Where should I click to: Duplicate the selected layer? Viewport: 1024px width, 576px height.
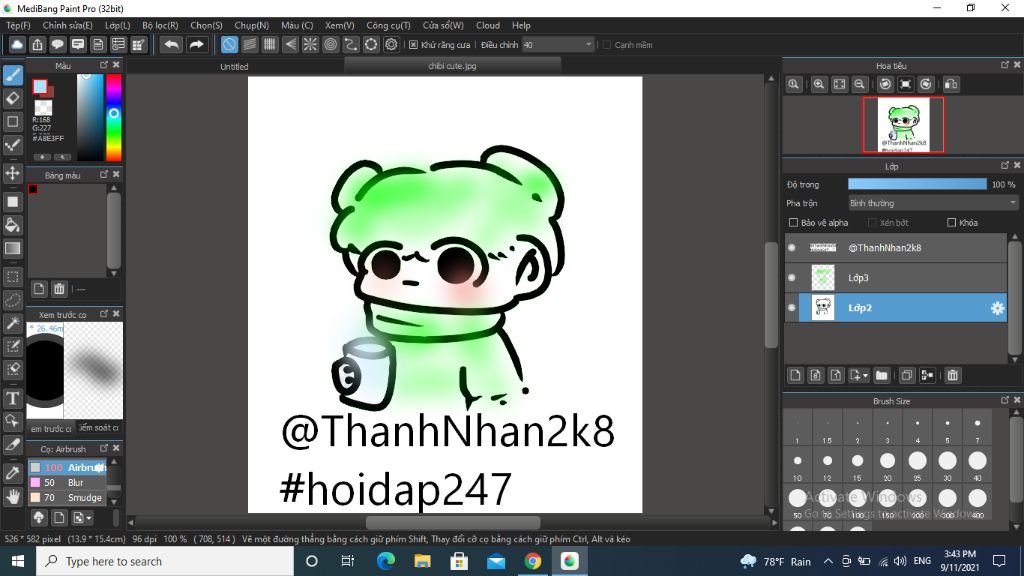point(906,375)
